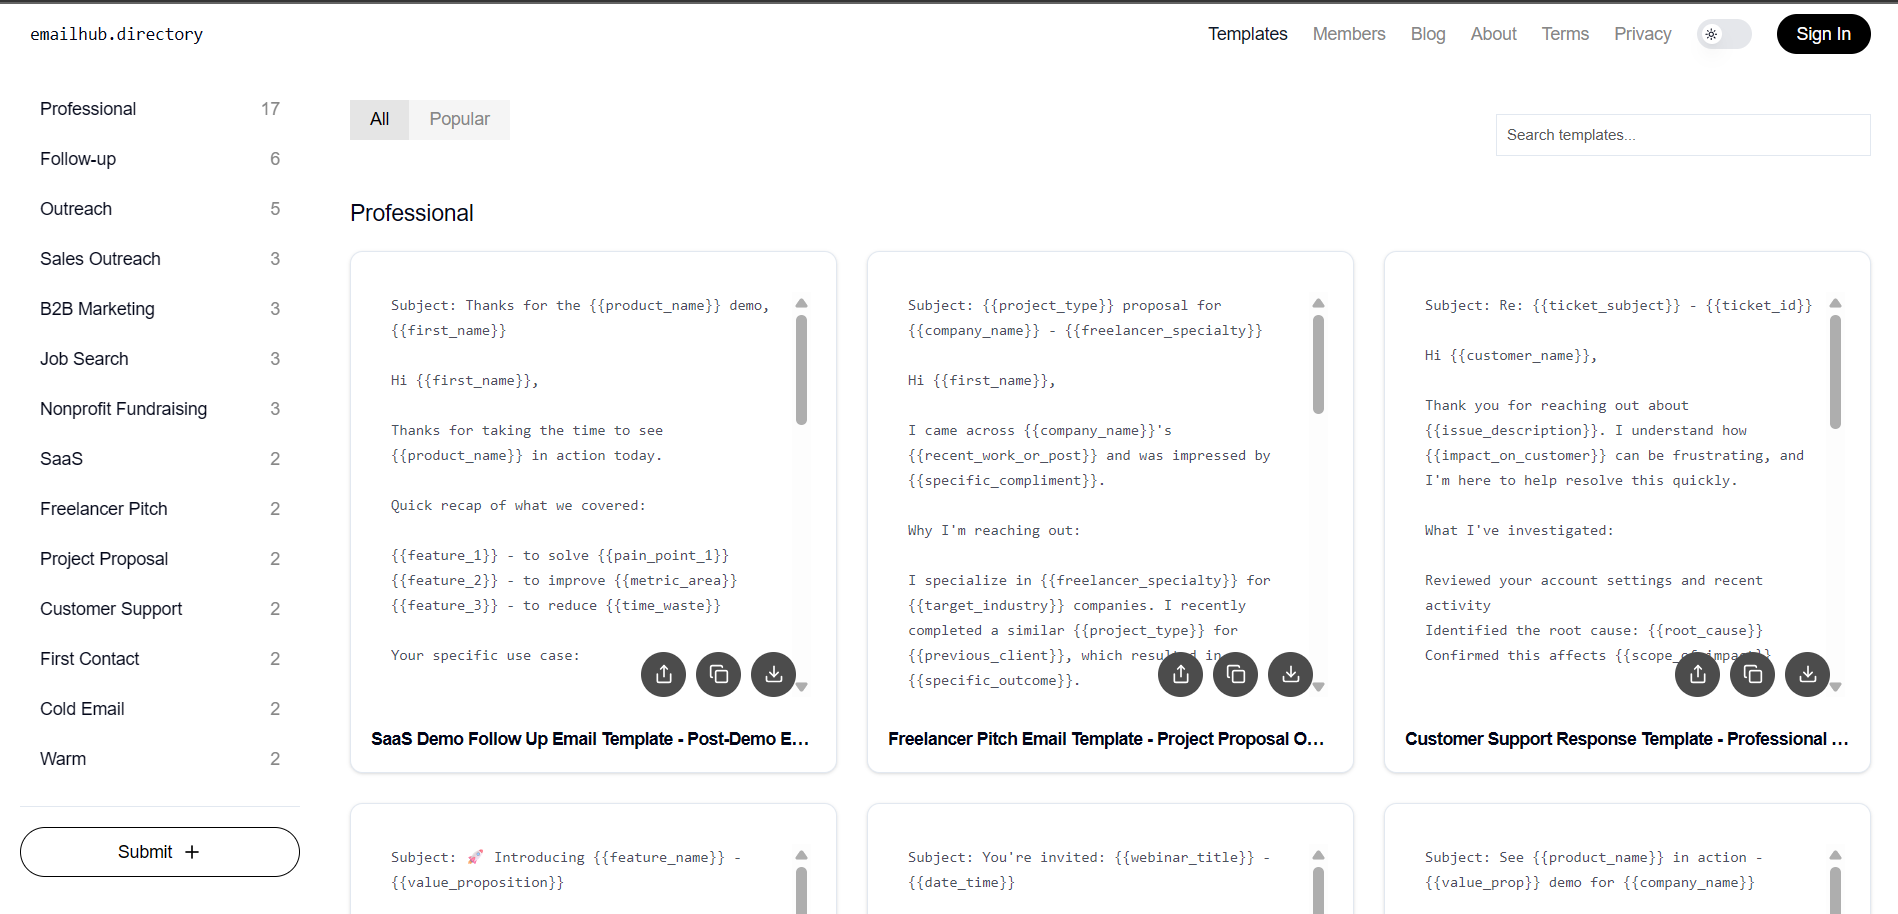Select the Cold Email category
The height and width of the screenshot is (914, 1898).
click(82, 708)
